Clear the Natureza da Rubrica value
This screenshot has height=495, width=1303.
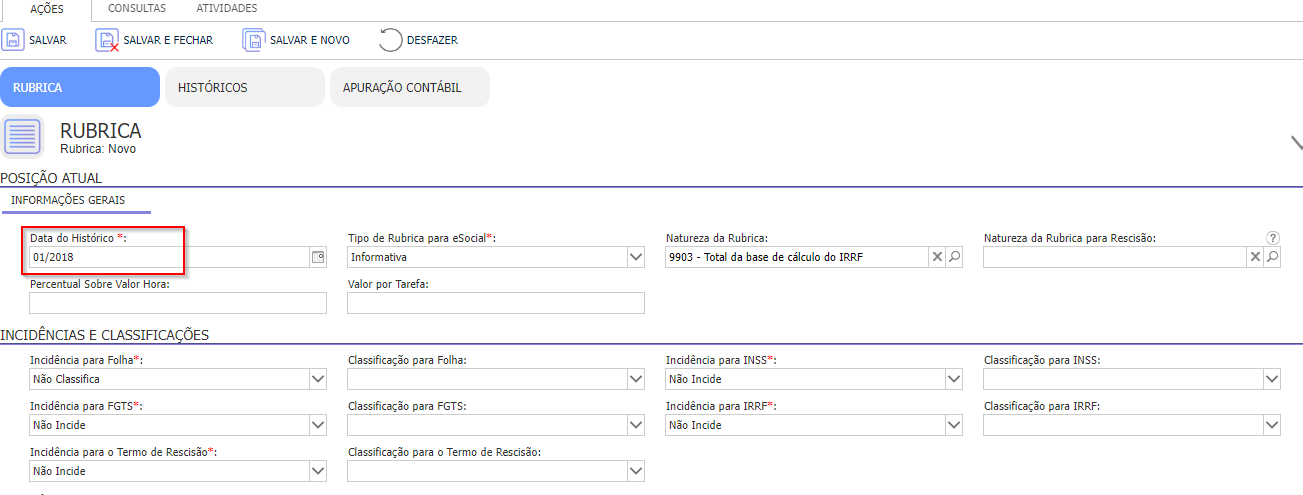pyautogui.click(x=937, y=258)
